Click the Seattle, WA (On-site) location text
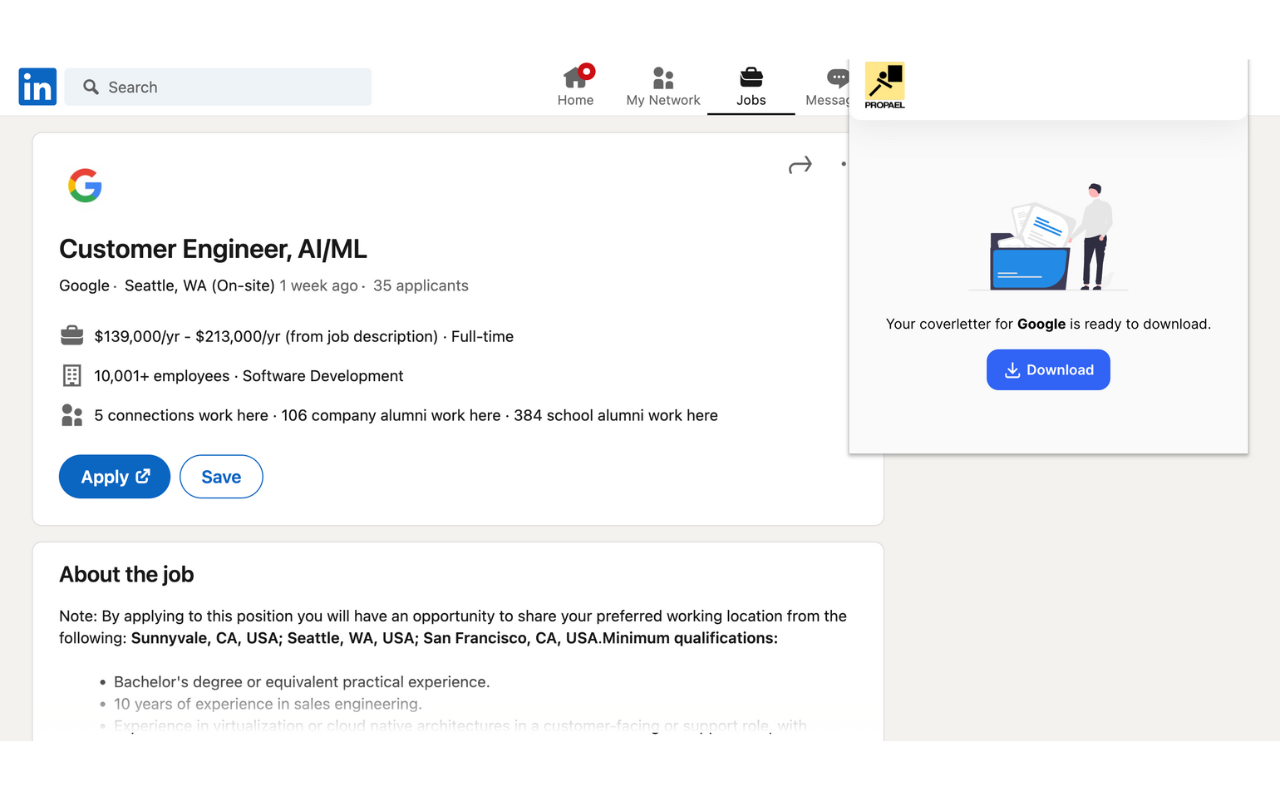Screen dimensions: 1280x800 [199, 286]
